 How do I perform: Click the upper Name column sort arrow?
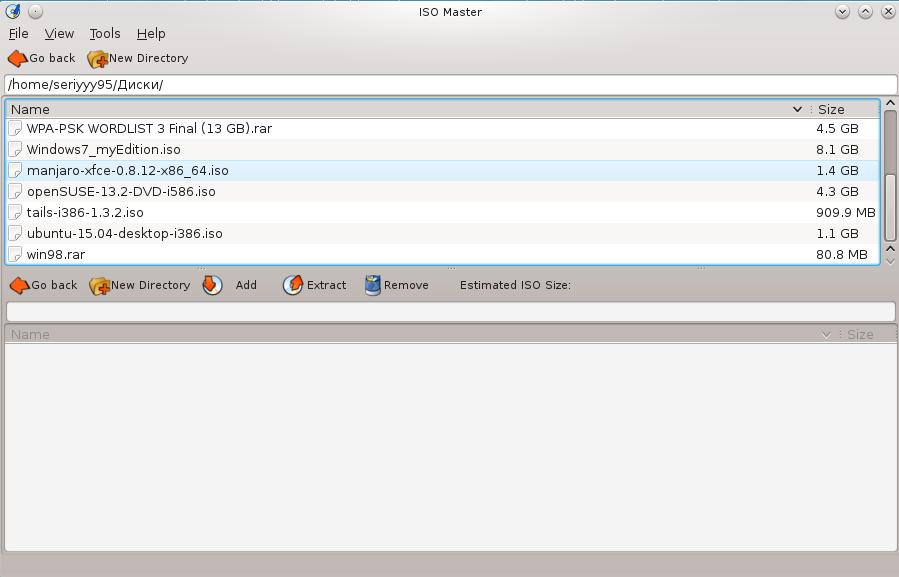[x=797, y=110]
